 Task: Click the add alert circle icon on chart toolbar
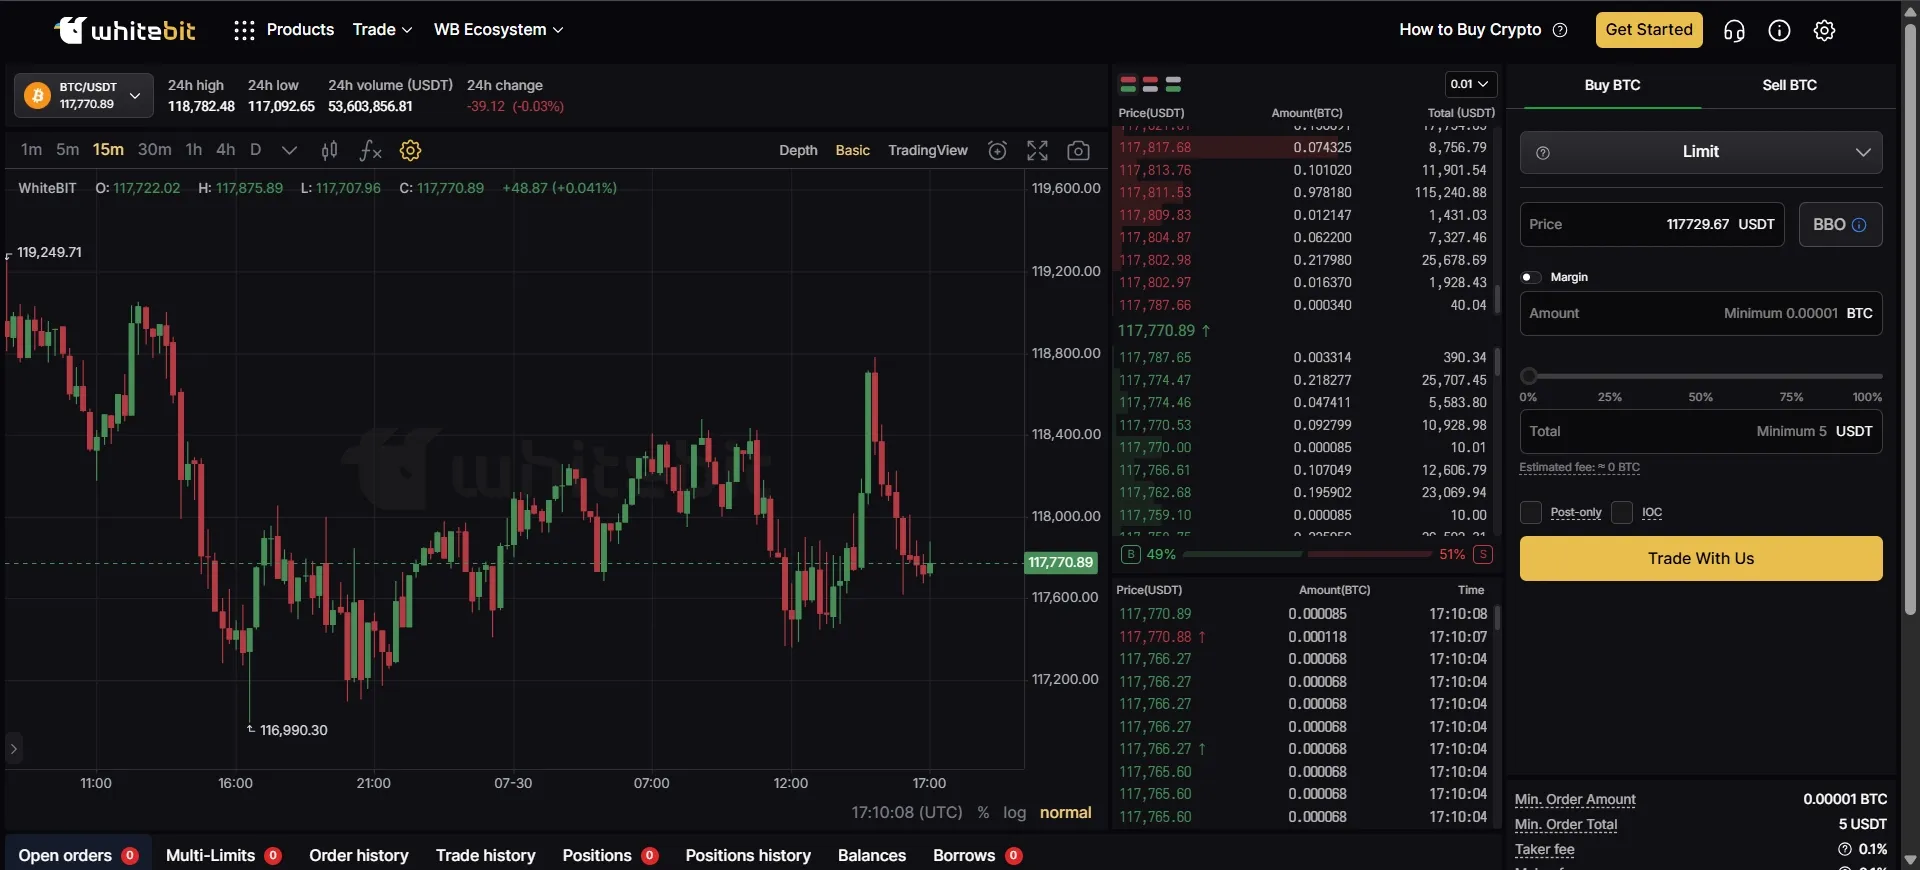997,150
